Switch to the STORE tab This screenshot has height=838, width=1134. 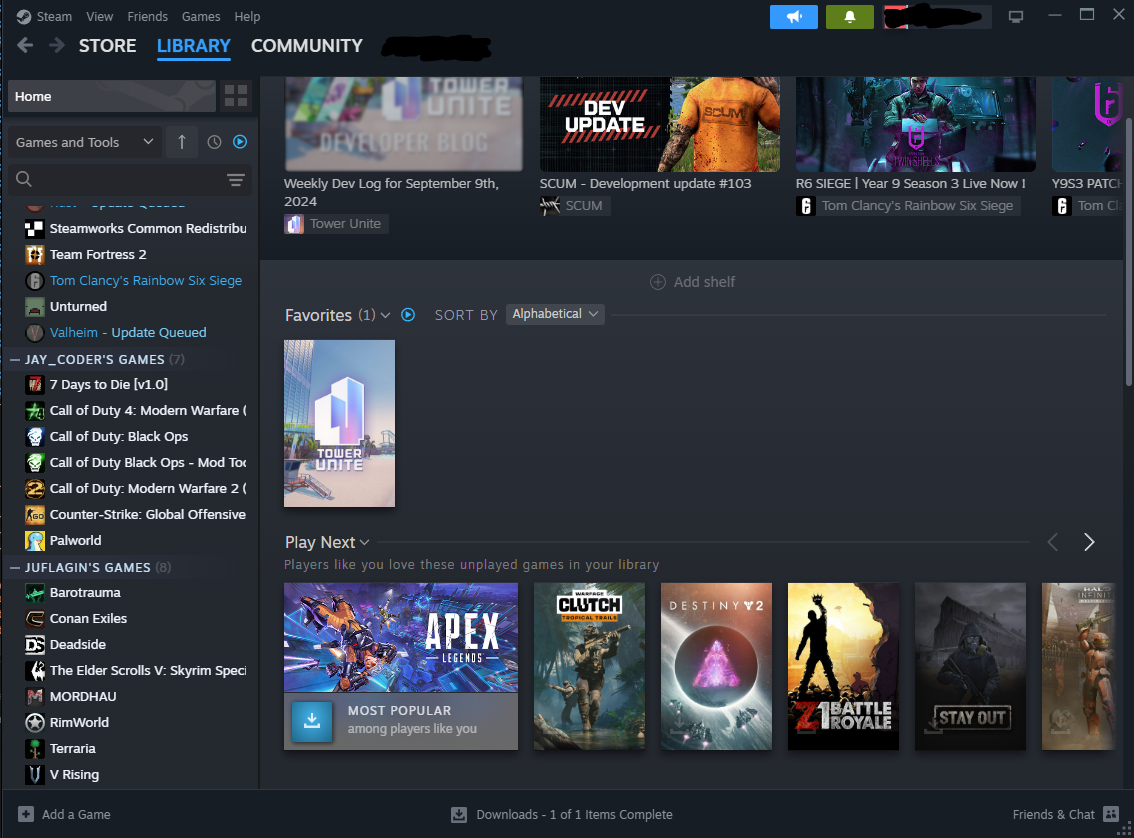tap(107, 46)
